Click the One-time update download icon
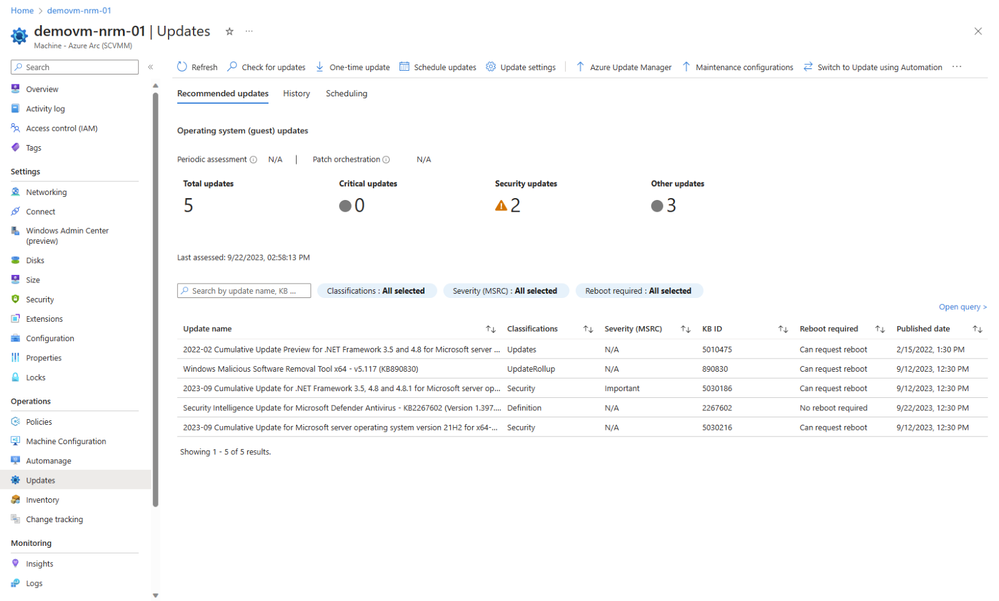Image resolution: width=999 pixels, height=601 pixels. [320, 67]
